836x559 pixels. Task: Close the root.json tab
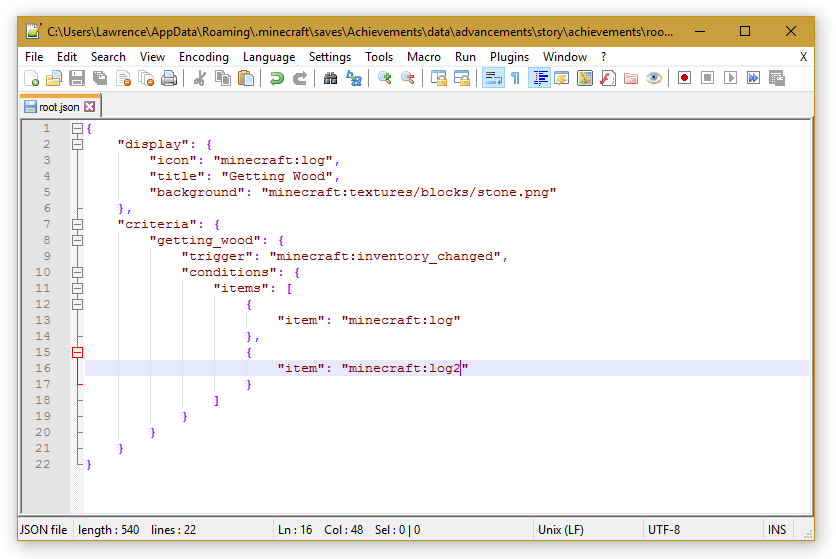pyautogui.click(x=90, y=107)
